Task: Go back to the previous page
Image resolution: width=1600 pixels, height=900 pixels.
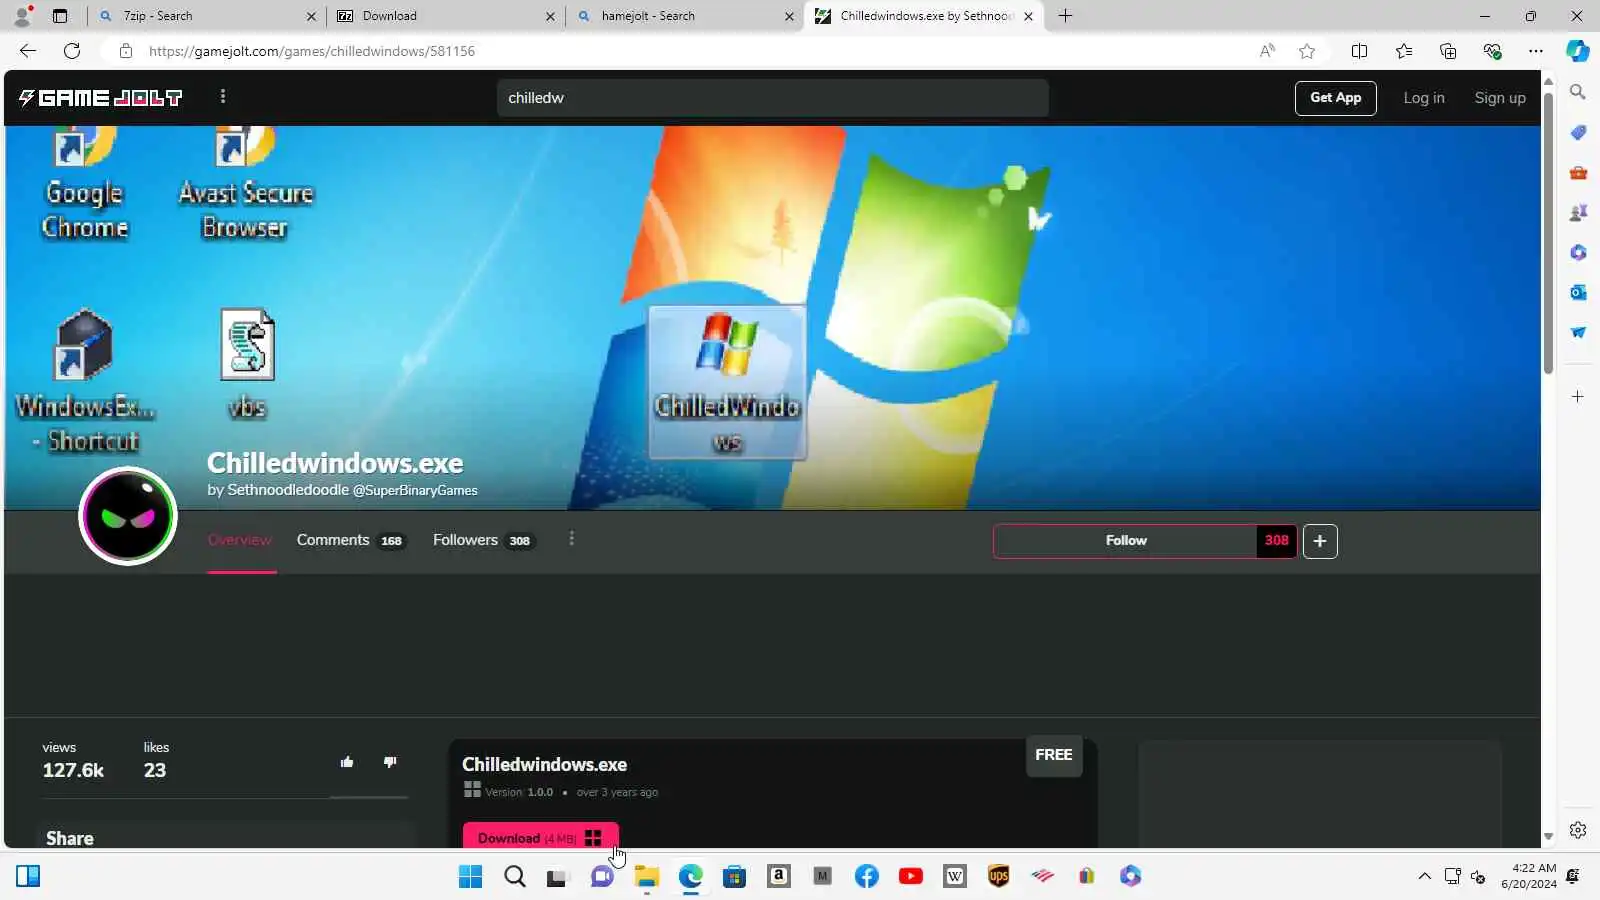Action: pyautogui.click(x=28, y=51)
